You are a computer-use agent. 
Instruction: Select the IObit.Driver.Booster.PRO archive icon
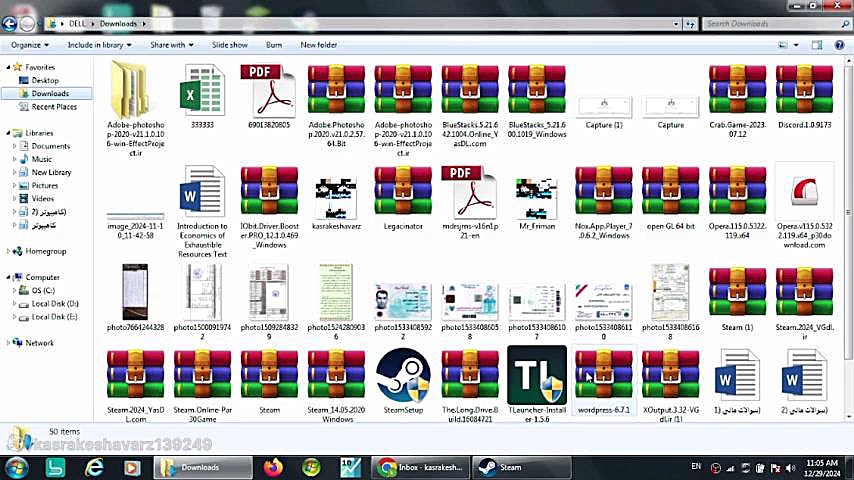click(x=269, y=191)
